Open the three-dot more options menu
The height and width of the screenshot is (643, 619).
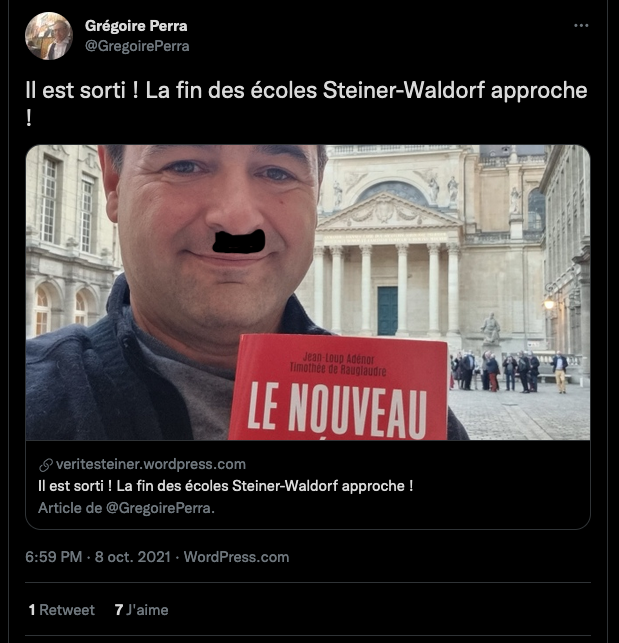pyautogui.click(x=581, y=25)
